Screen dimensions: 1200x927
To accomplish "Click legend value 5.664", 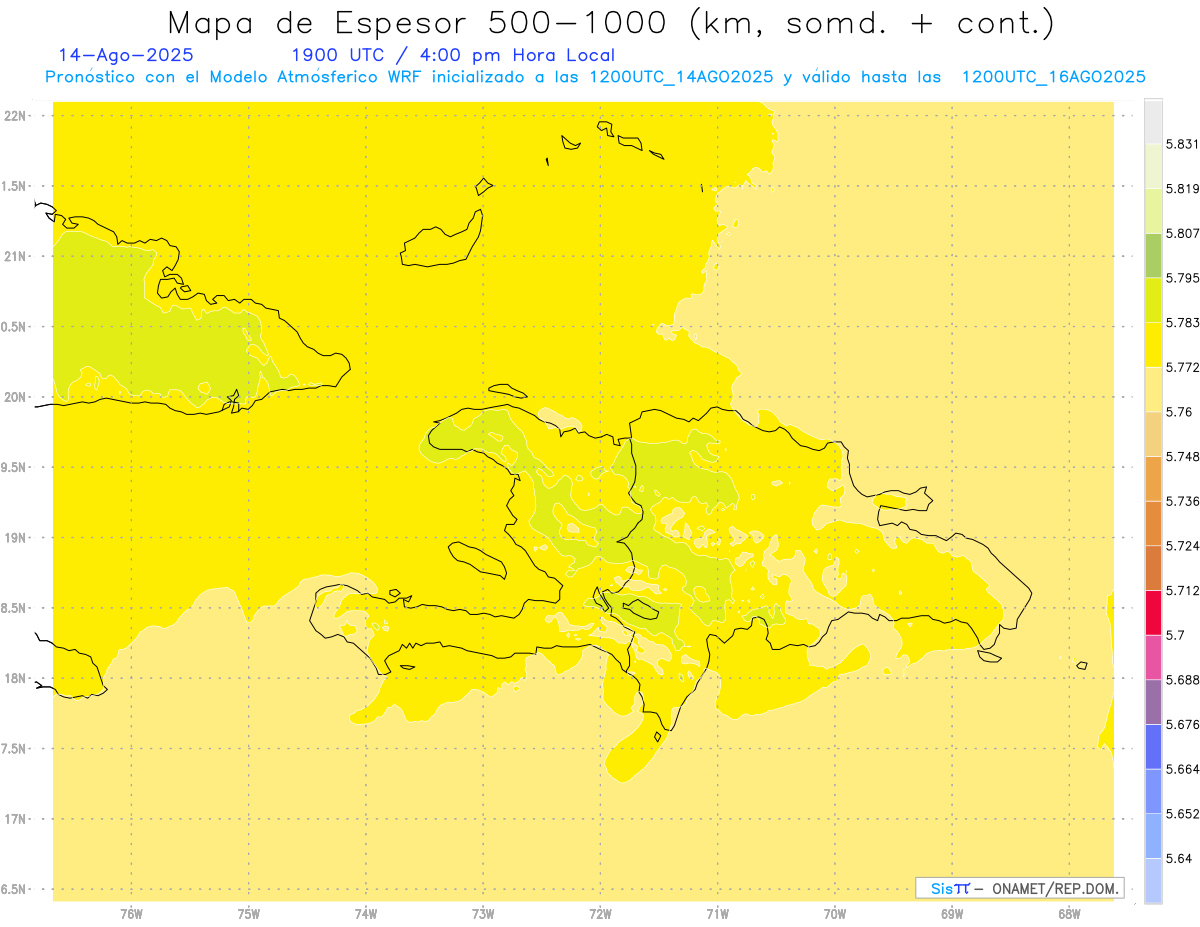I will (x=1183, y=769).
